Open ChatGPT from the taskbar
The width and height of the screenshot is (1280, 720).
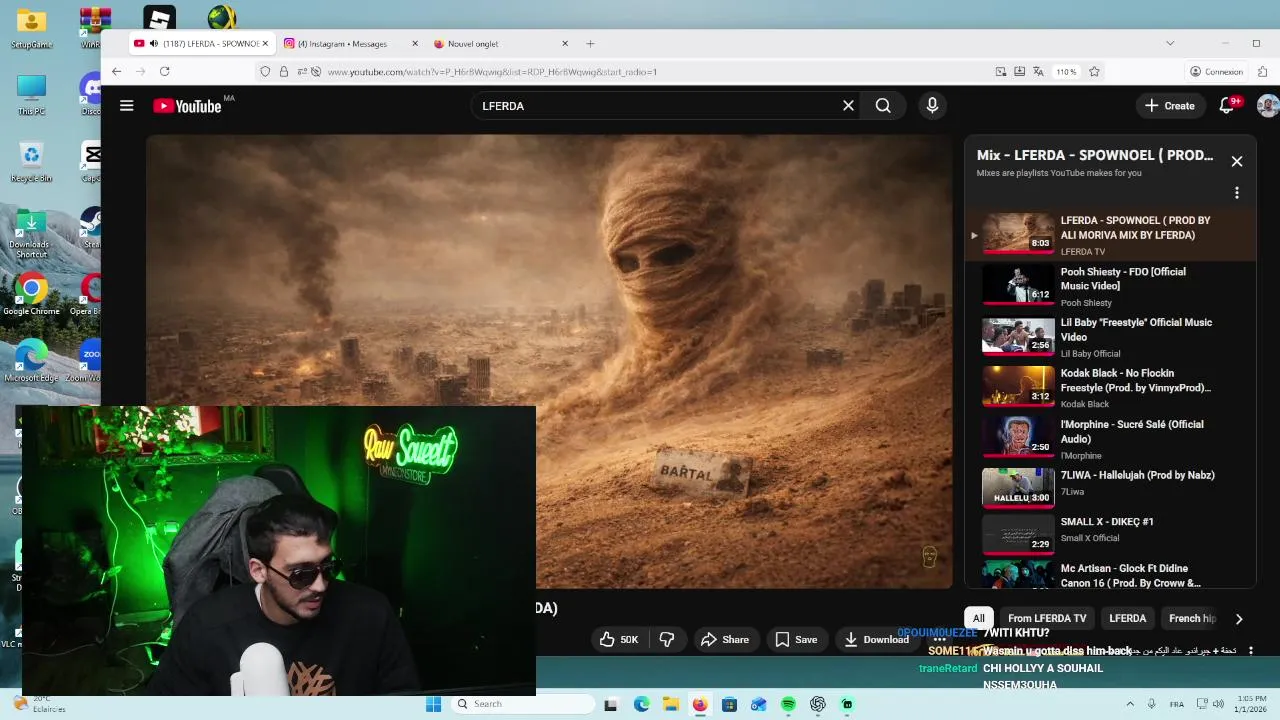818,704
